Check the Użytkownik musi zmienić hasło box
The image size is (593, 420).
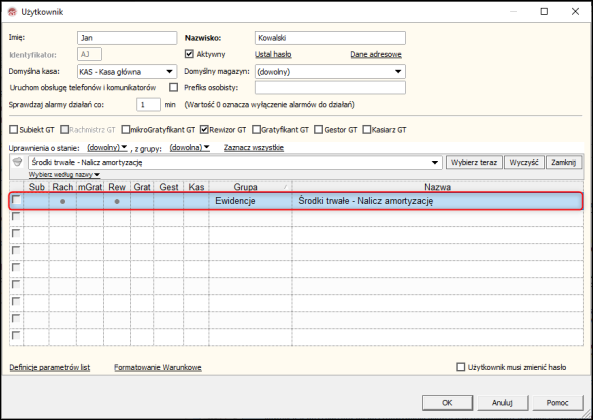(460, 367)
